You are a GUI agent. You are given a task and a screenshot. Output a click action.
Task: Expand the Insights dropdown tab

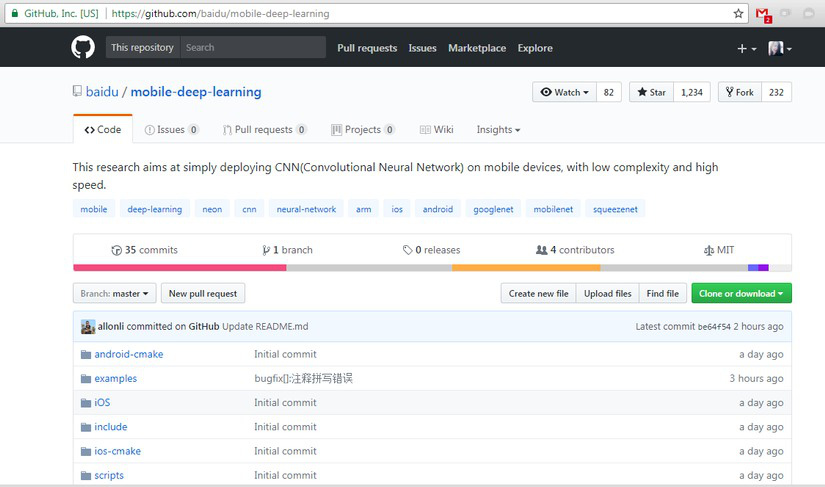click(x=498, y=129)
